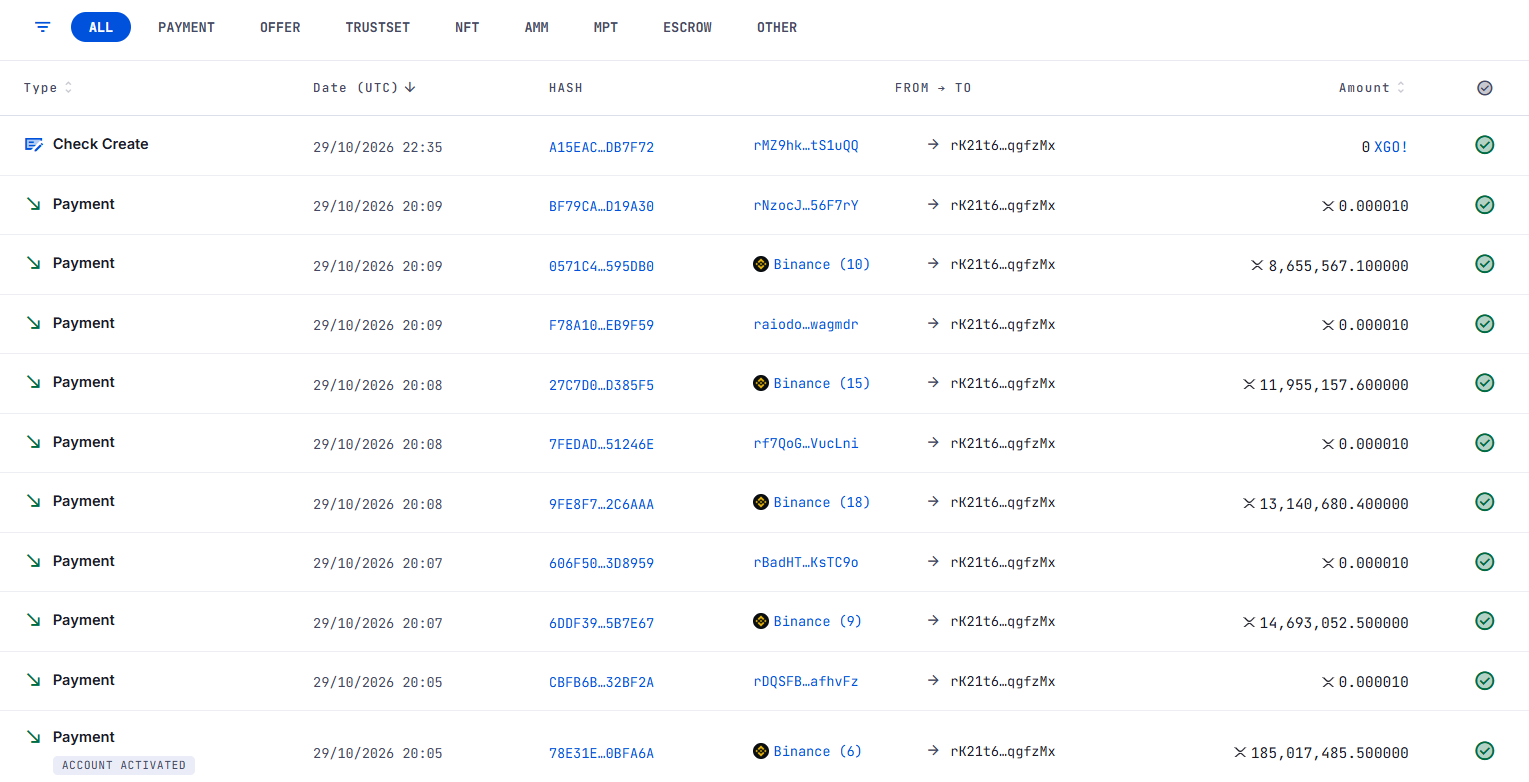Click the Binance logo next to Binance (6)
The width and height of the screenshot is (1529, 782).
point(761,752)
